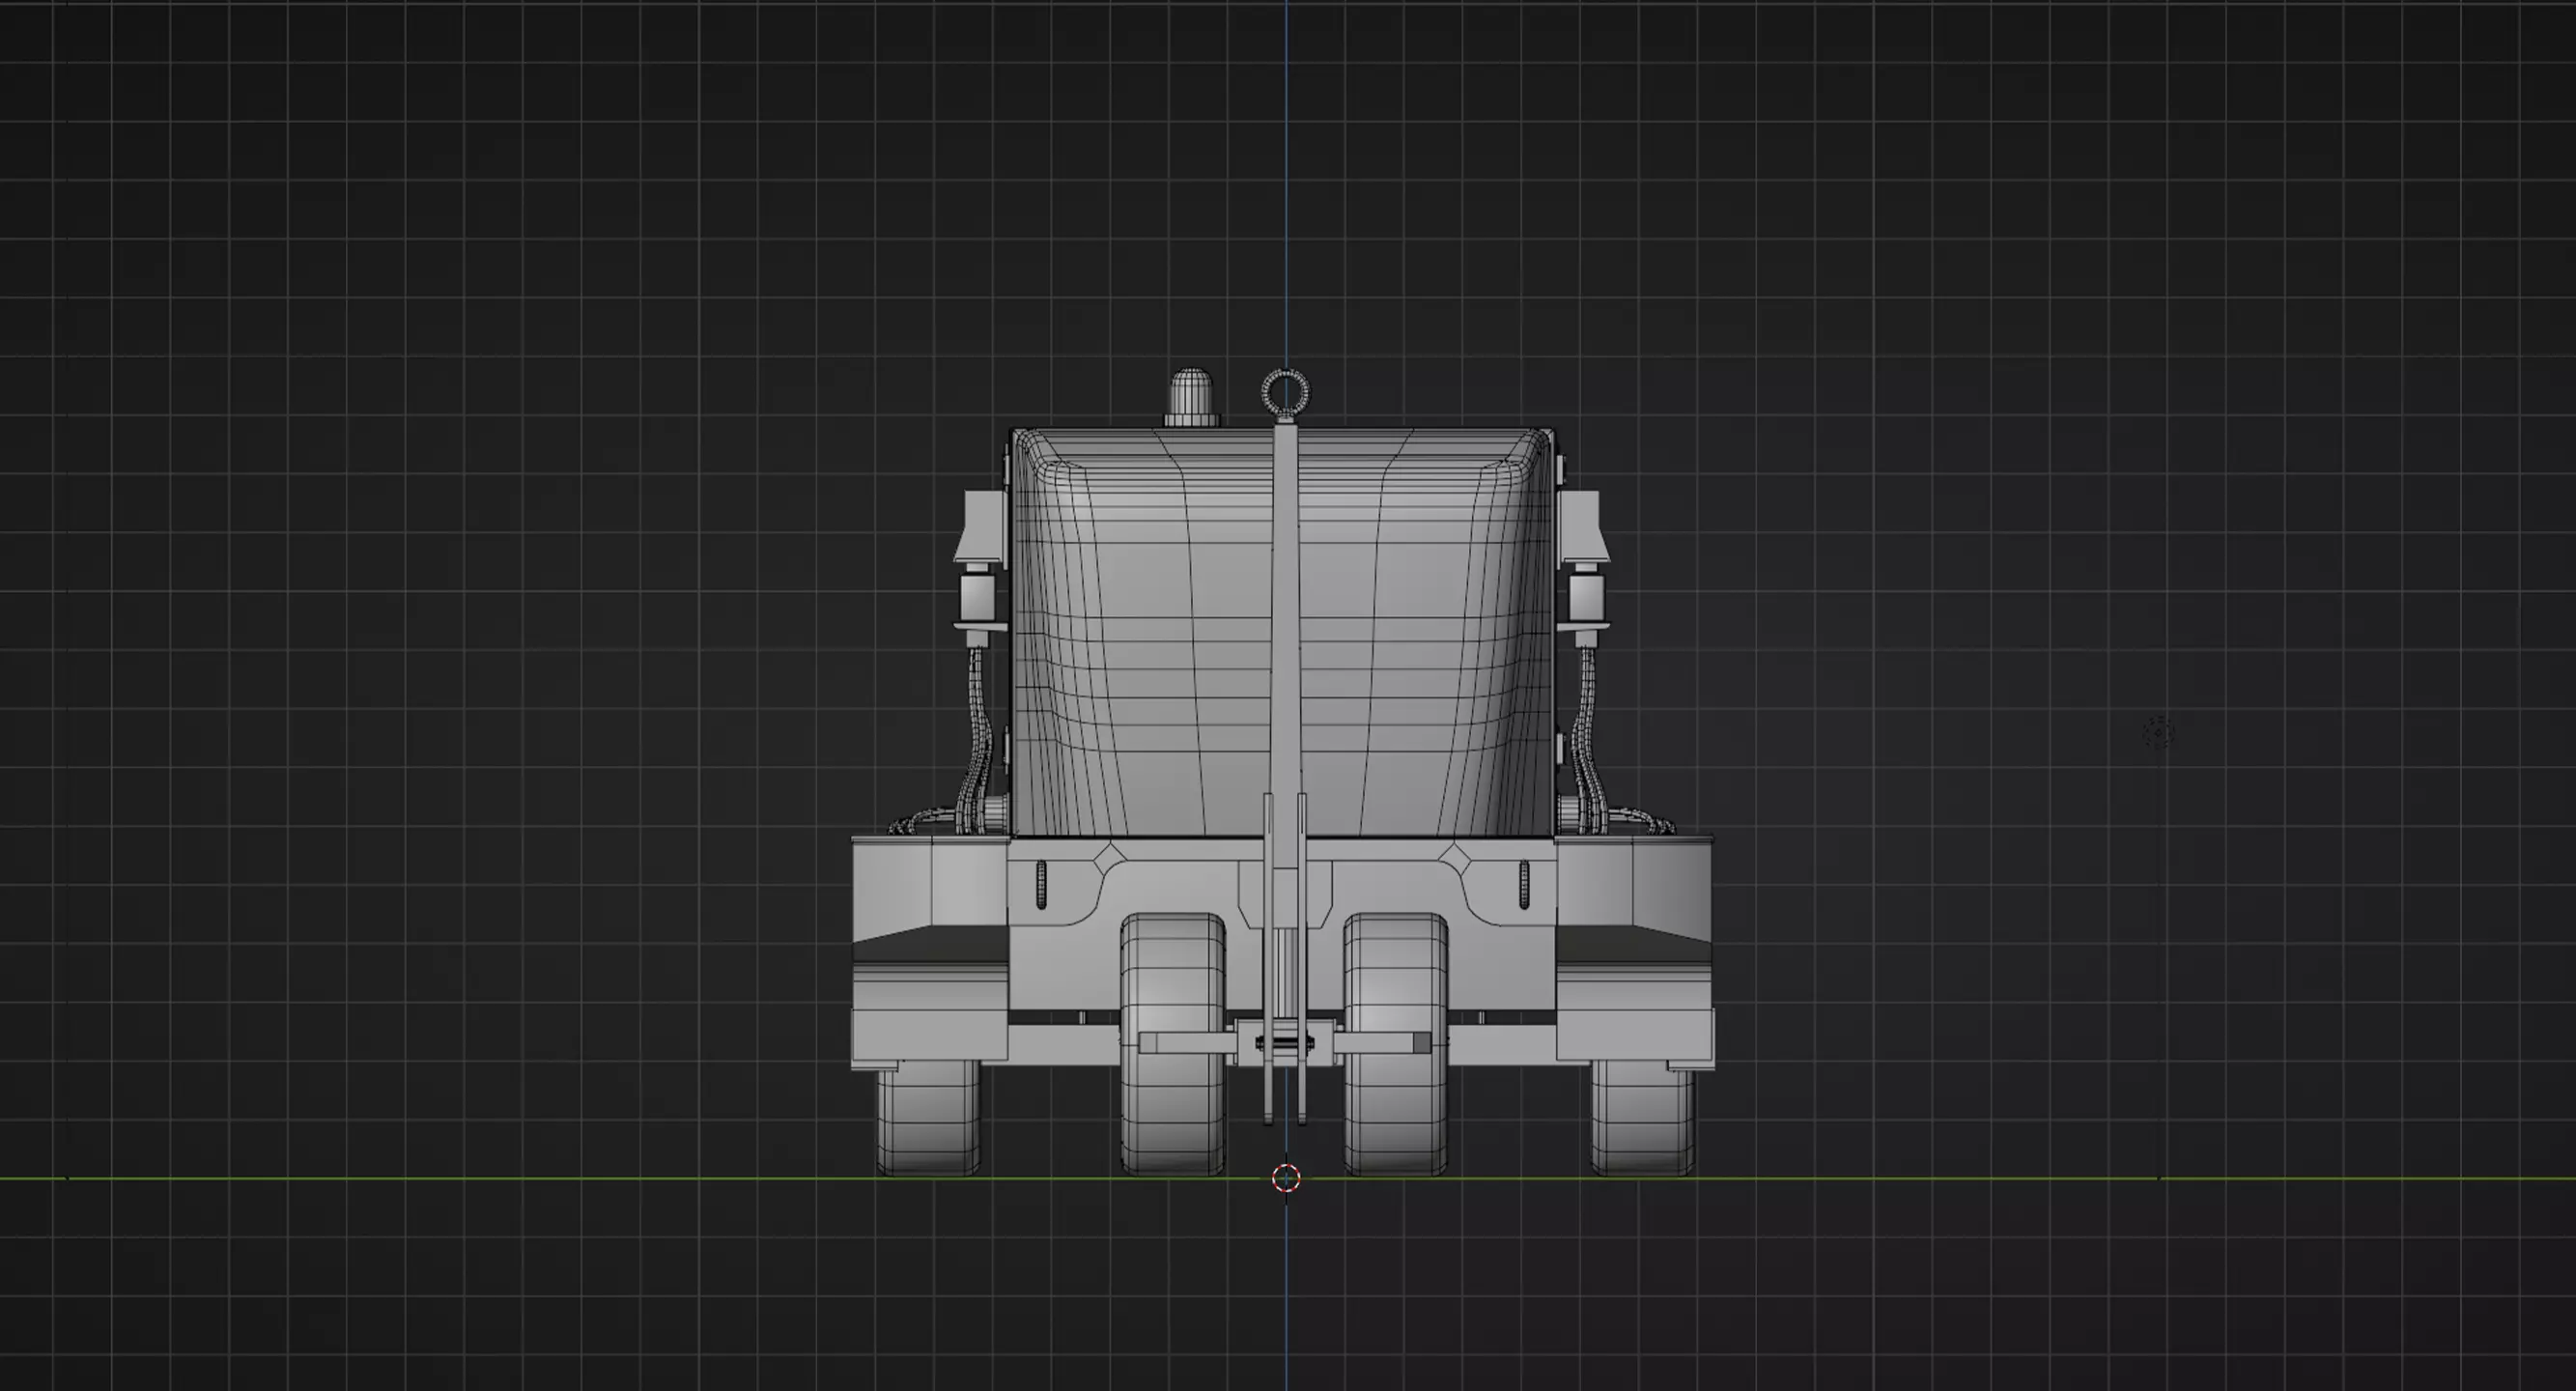
Task: Select the far right outer wheel
Action: [1642, 1118]
